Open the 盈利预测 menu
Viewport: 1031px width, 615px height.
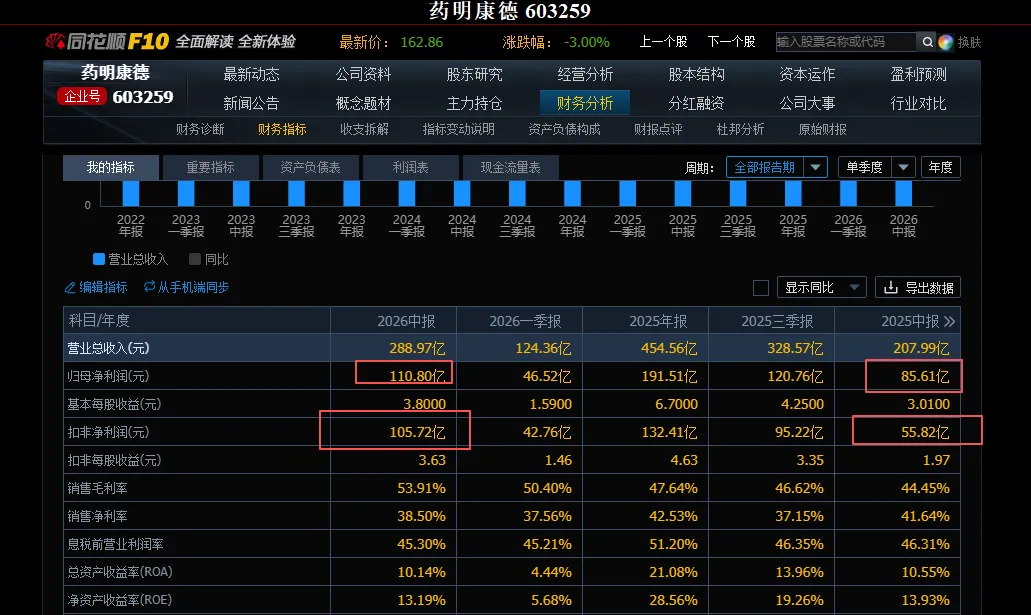[919, 74]
